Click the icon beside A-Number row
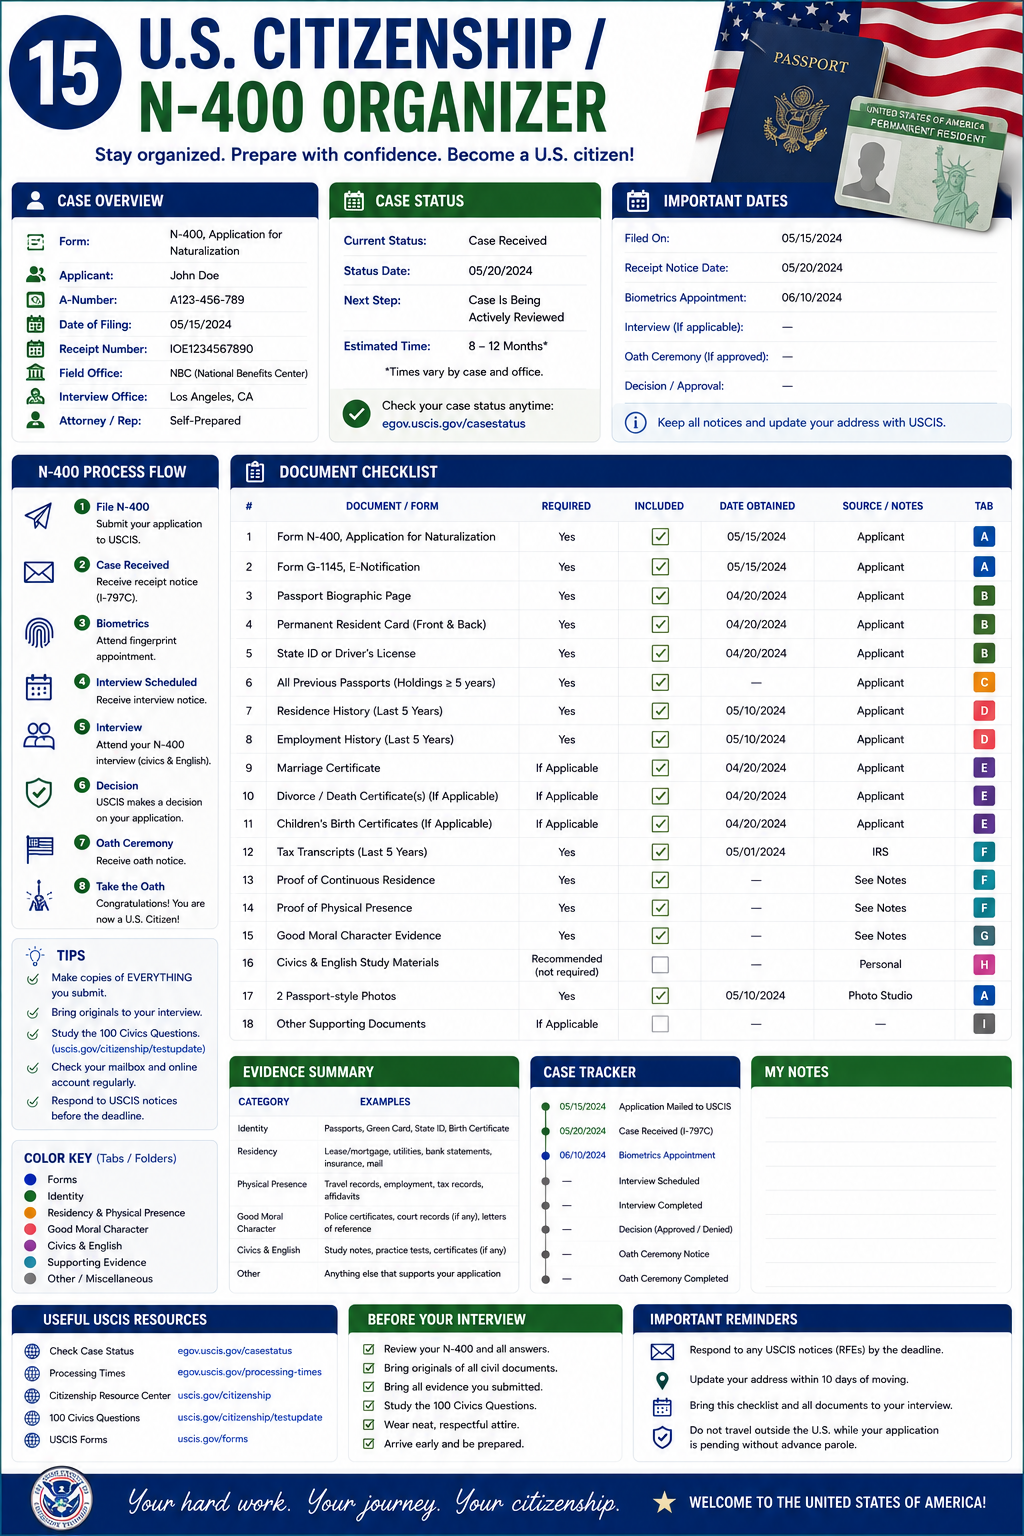Image resolution: width=1024 pixels, height=1536 pixels. click(36, 300)
